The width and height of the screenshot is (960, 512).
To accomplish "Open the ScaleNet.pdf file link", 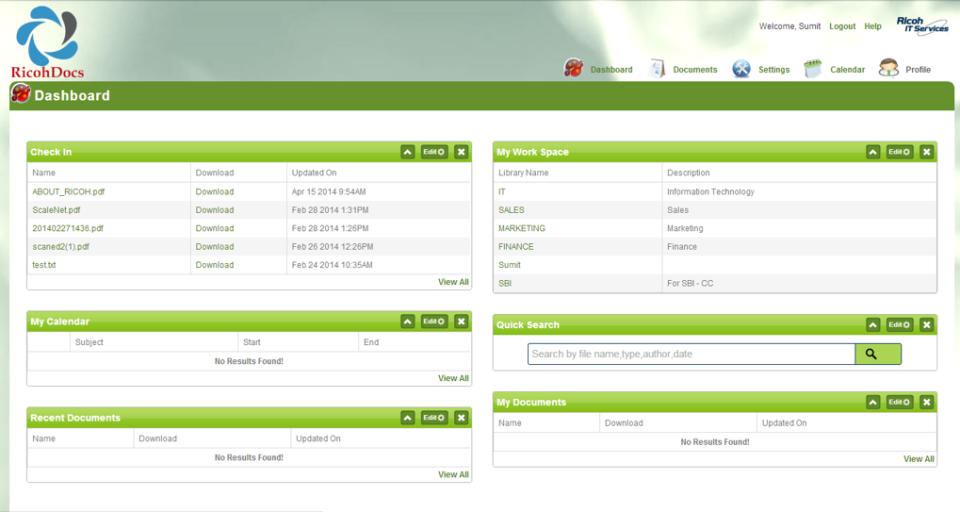I will click(x=56, y=210).
